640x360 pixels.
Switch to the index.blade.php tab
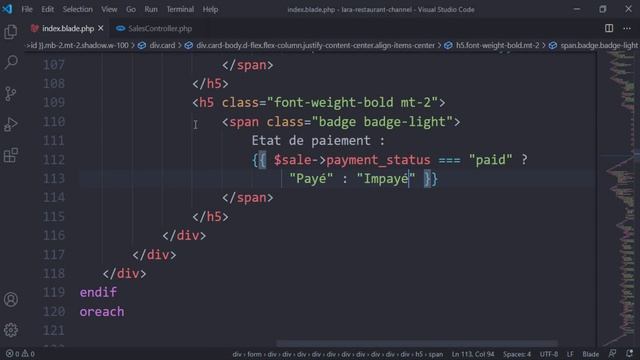(x=68, y=28)
